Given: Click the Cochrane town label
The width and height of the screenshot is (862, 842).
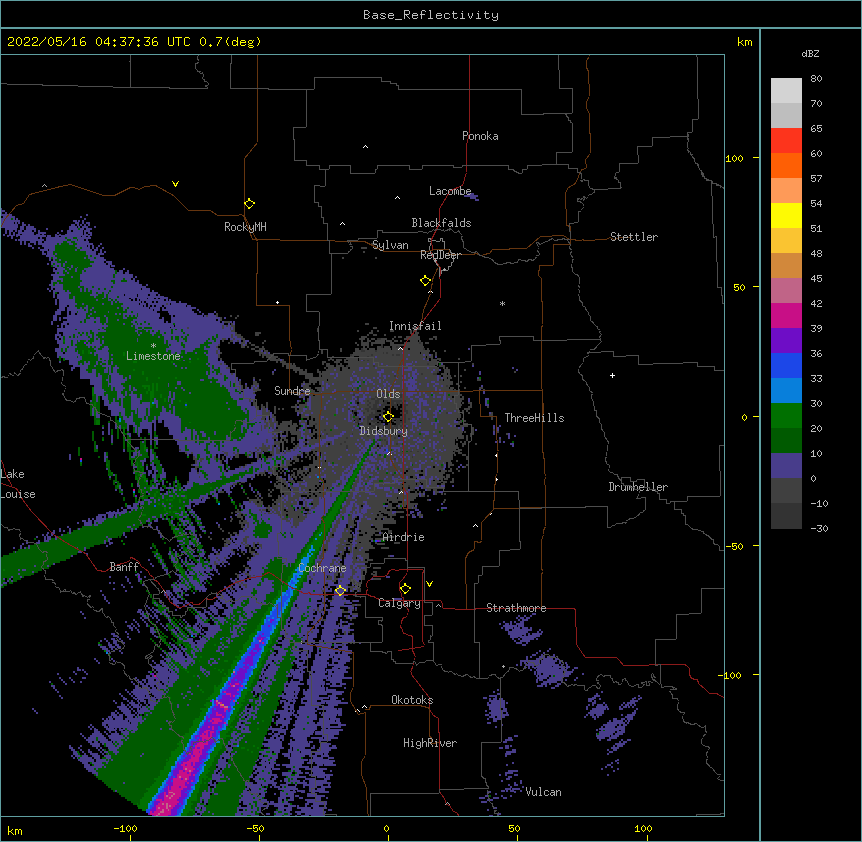Looking at the screenshot, I should 322,568.
